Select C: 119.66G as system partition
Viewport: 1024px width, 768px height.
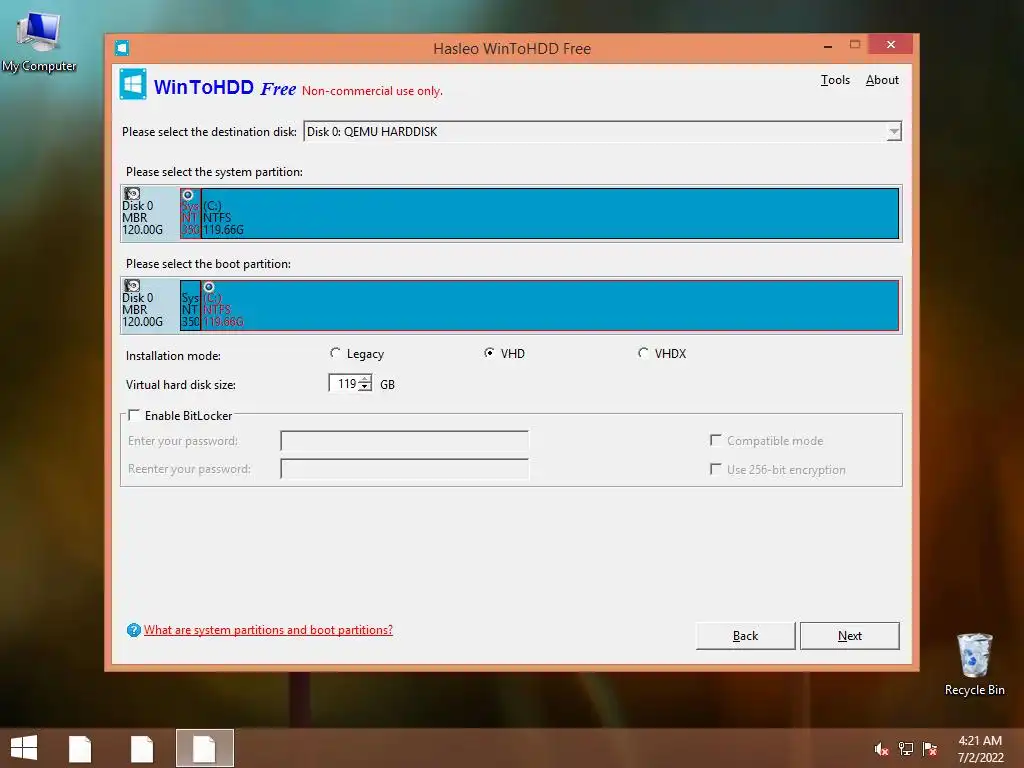tap(550, 213)
